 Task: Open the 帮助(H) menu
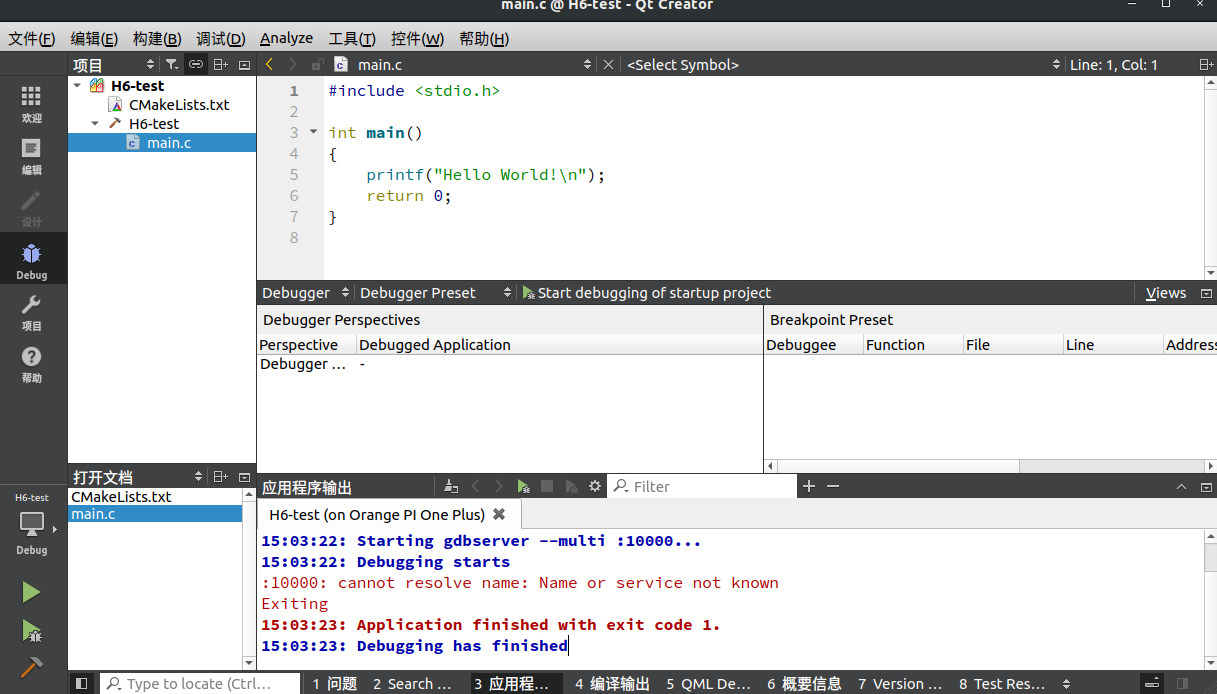(484, 39)
